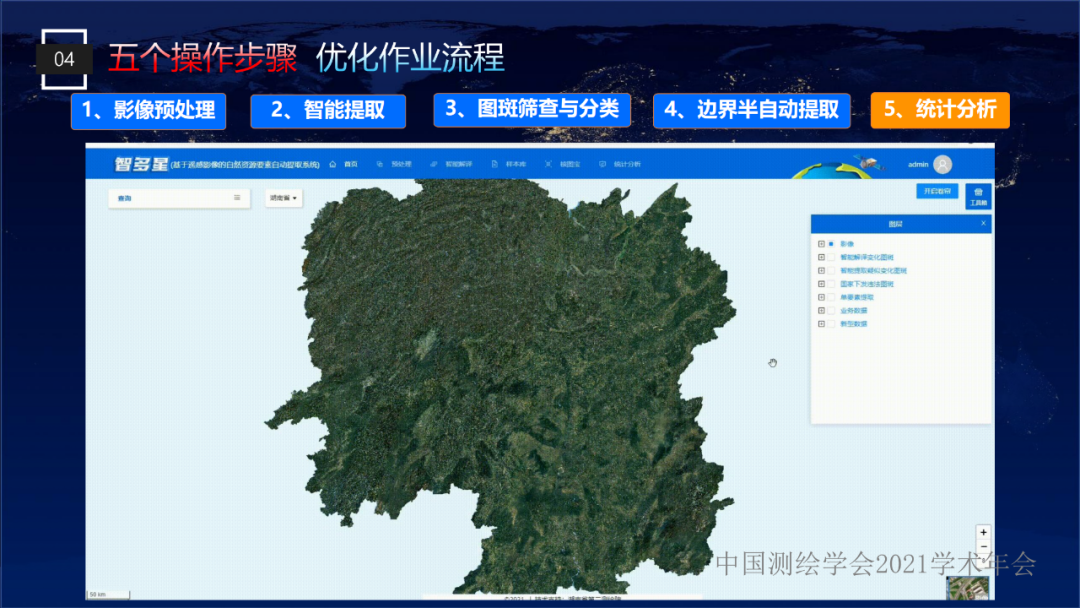The height and width of the screenshot is (608, 1080).
Task: Toggle the 影像 layer checkbox
Action: pos(831,244)
